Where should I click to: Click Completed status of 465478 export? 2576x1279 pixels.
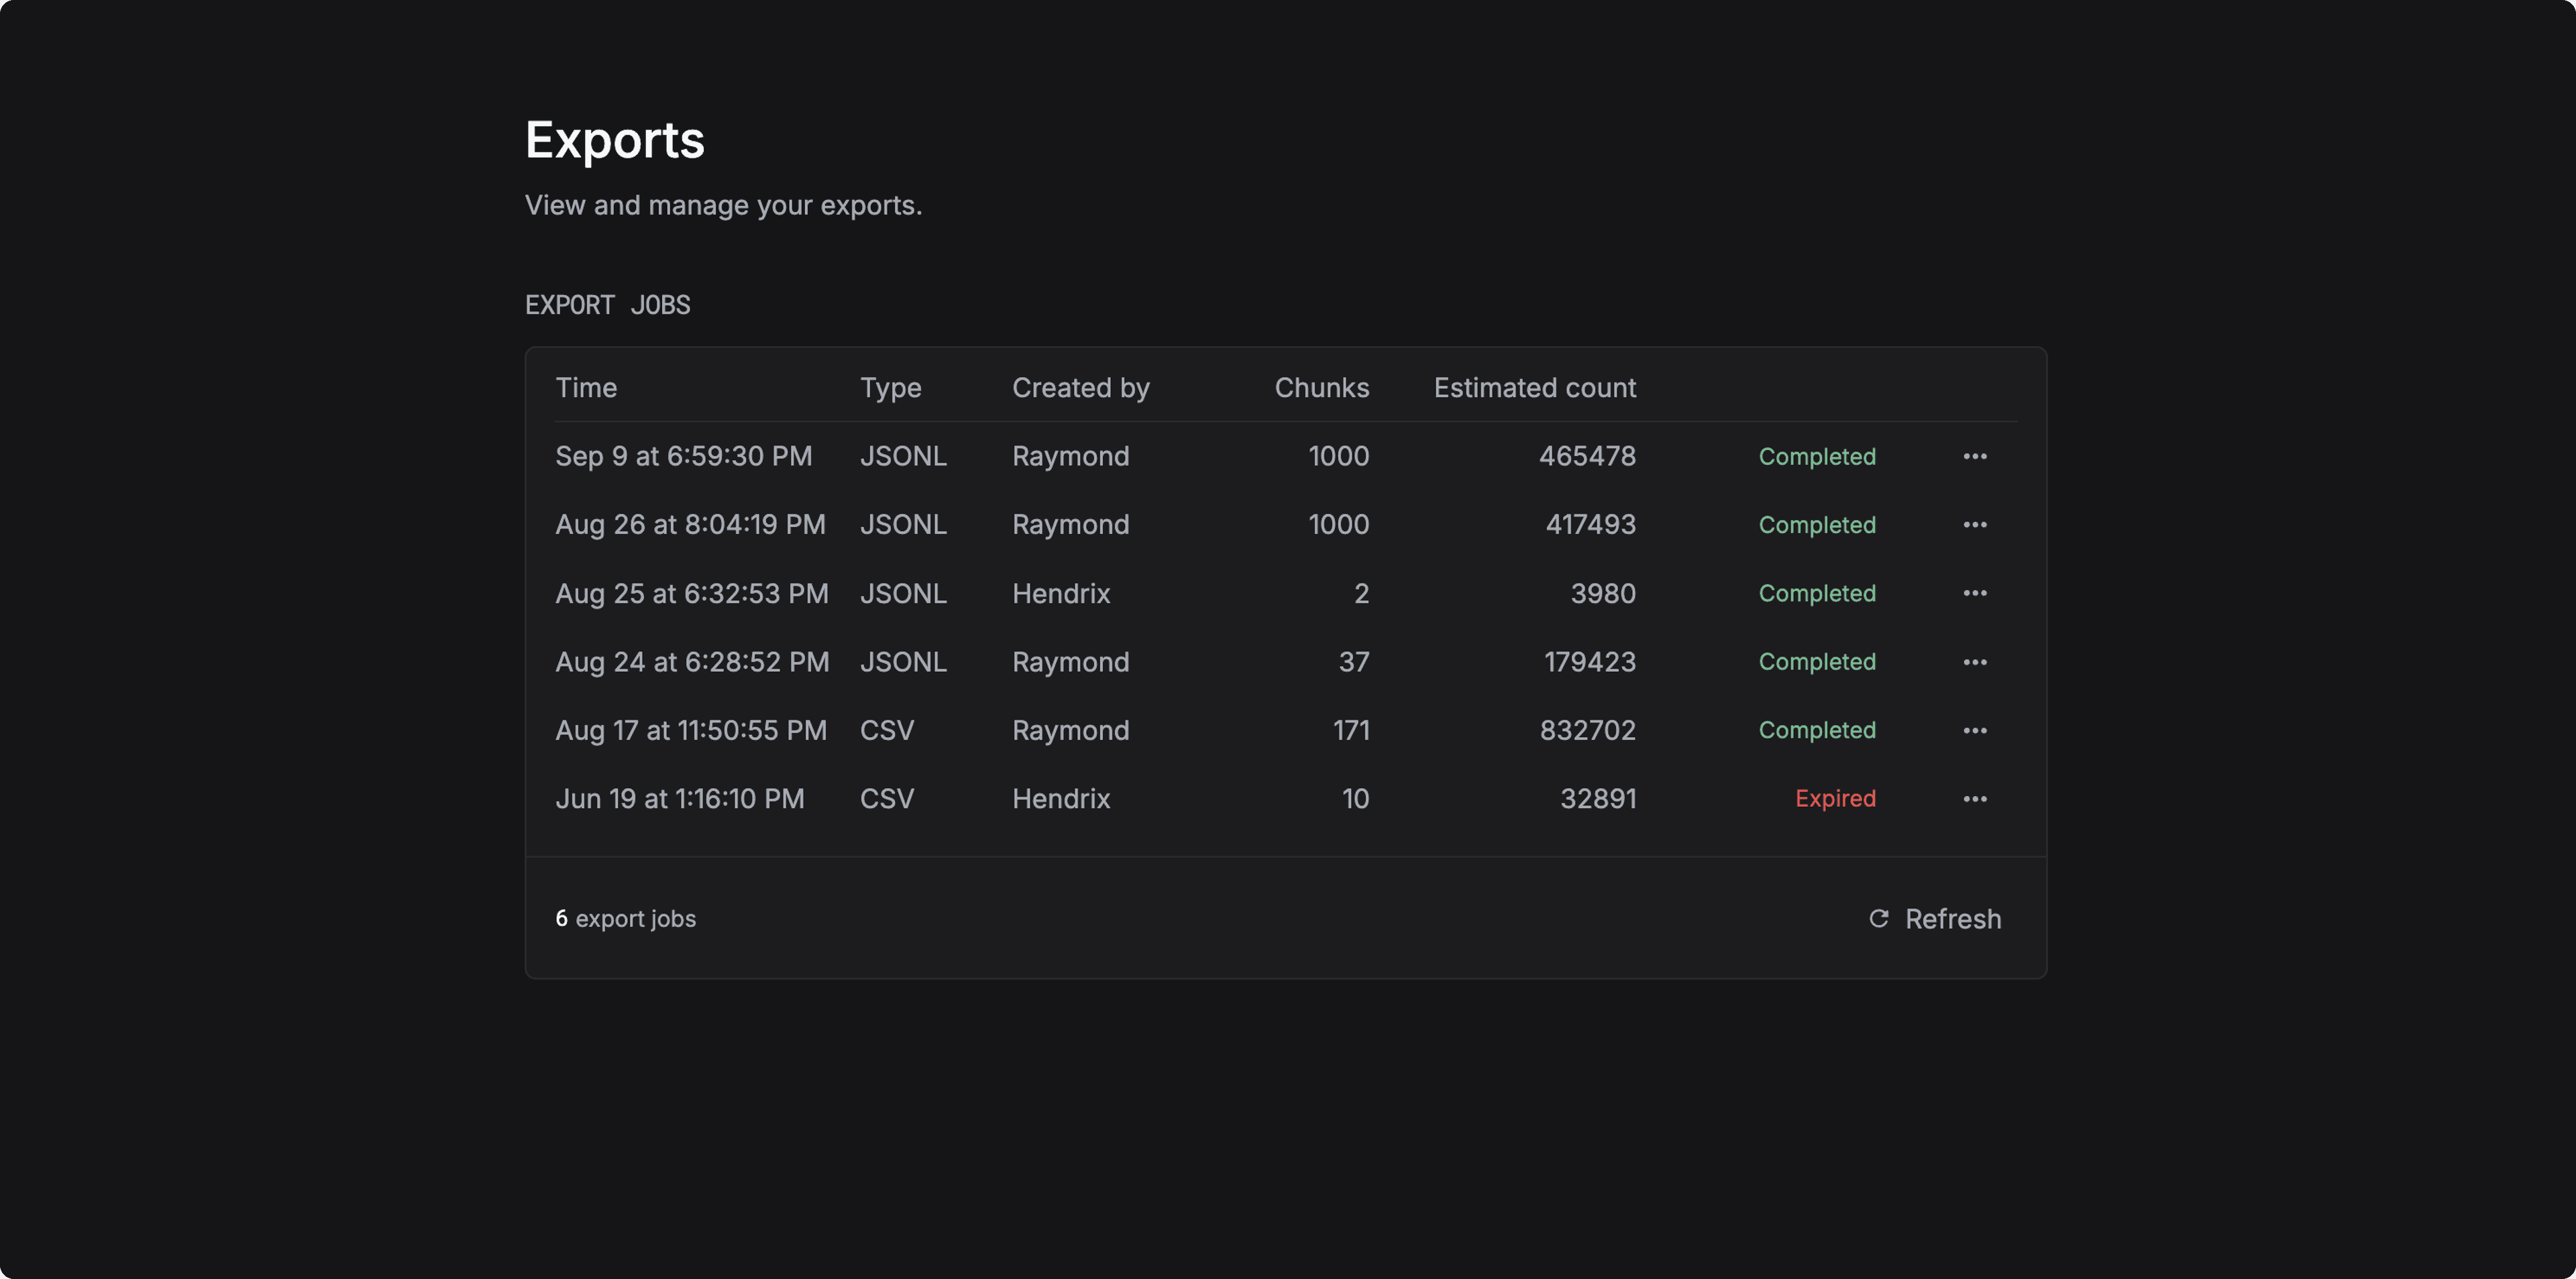1816,456
